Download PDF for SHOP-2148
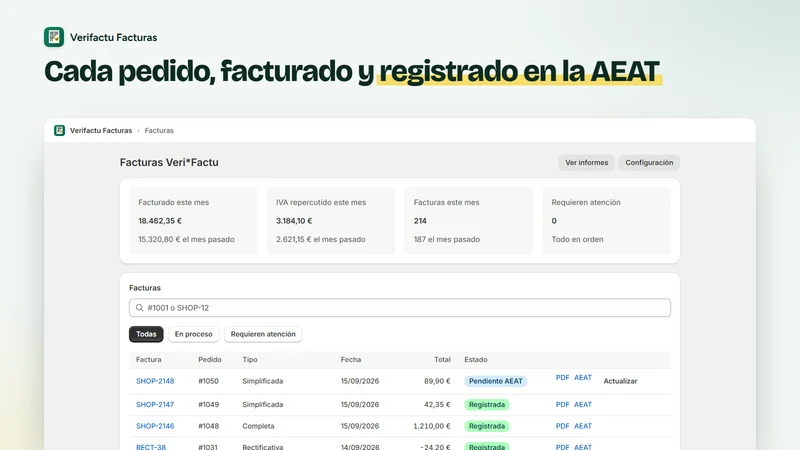 [562, 378]
